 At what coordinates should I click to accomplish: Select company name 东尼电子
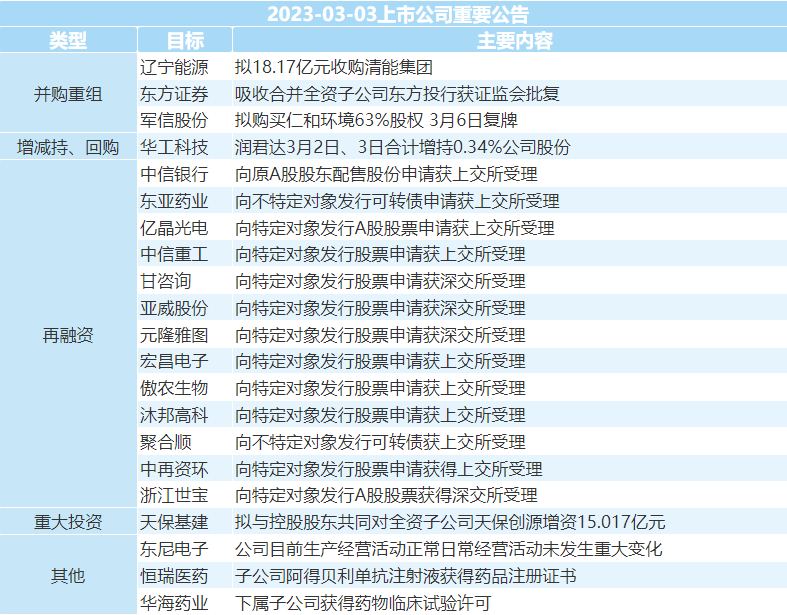tap(174, 549)
